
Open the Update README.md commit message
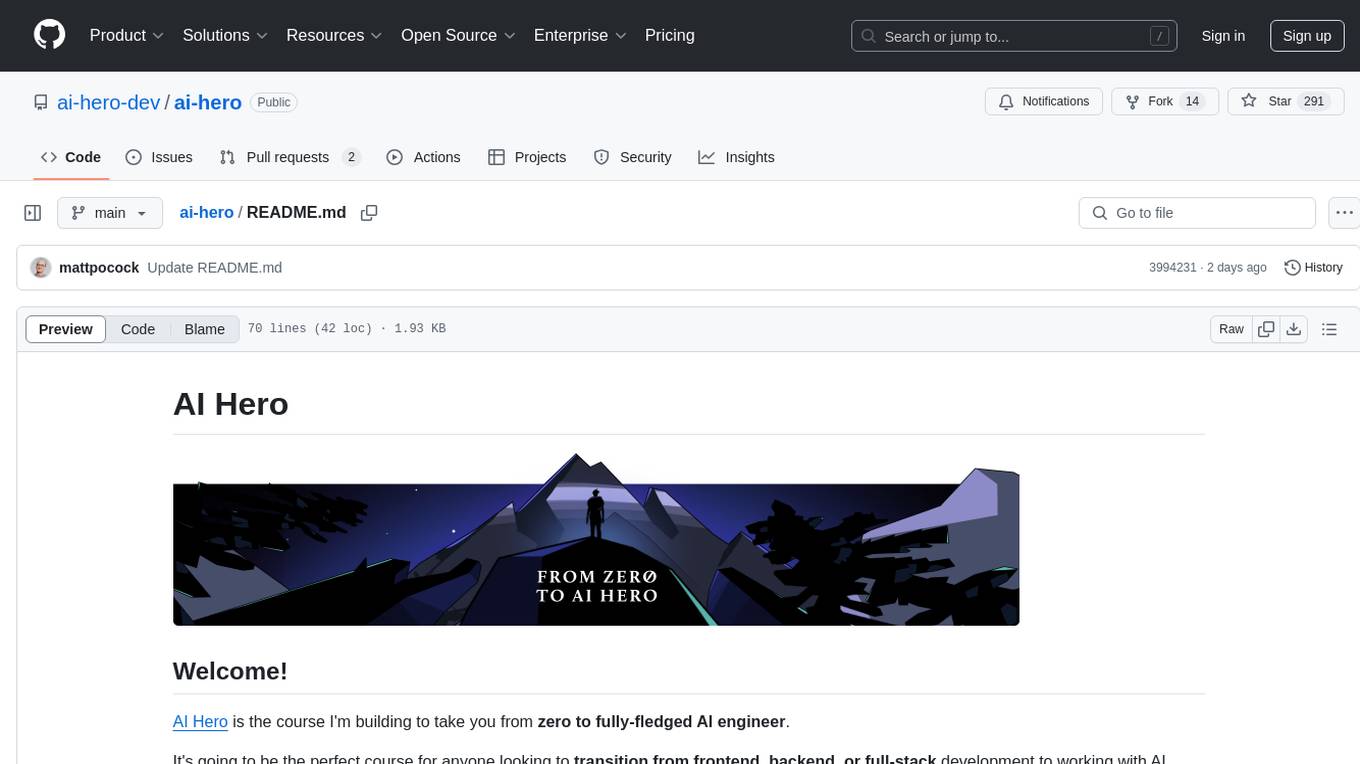pyautogui.click(x=214, y=268)
